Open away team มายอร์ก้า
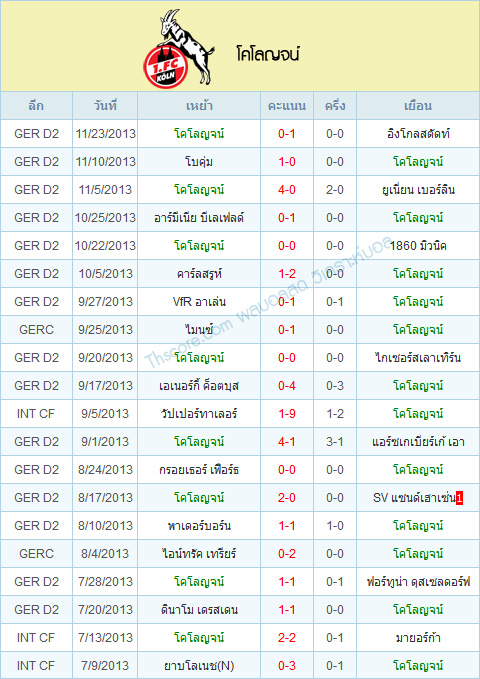Viewport: 480px width, 679px height. pyautogui.click(x=418, y=638)
